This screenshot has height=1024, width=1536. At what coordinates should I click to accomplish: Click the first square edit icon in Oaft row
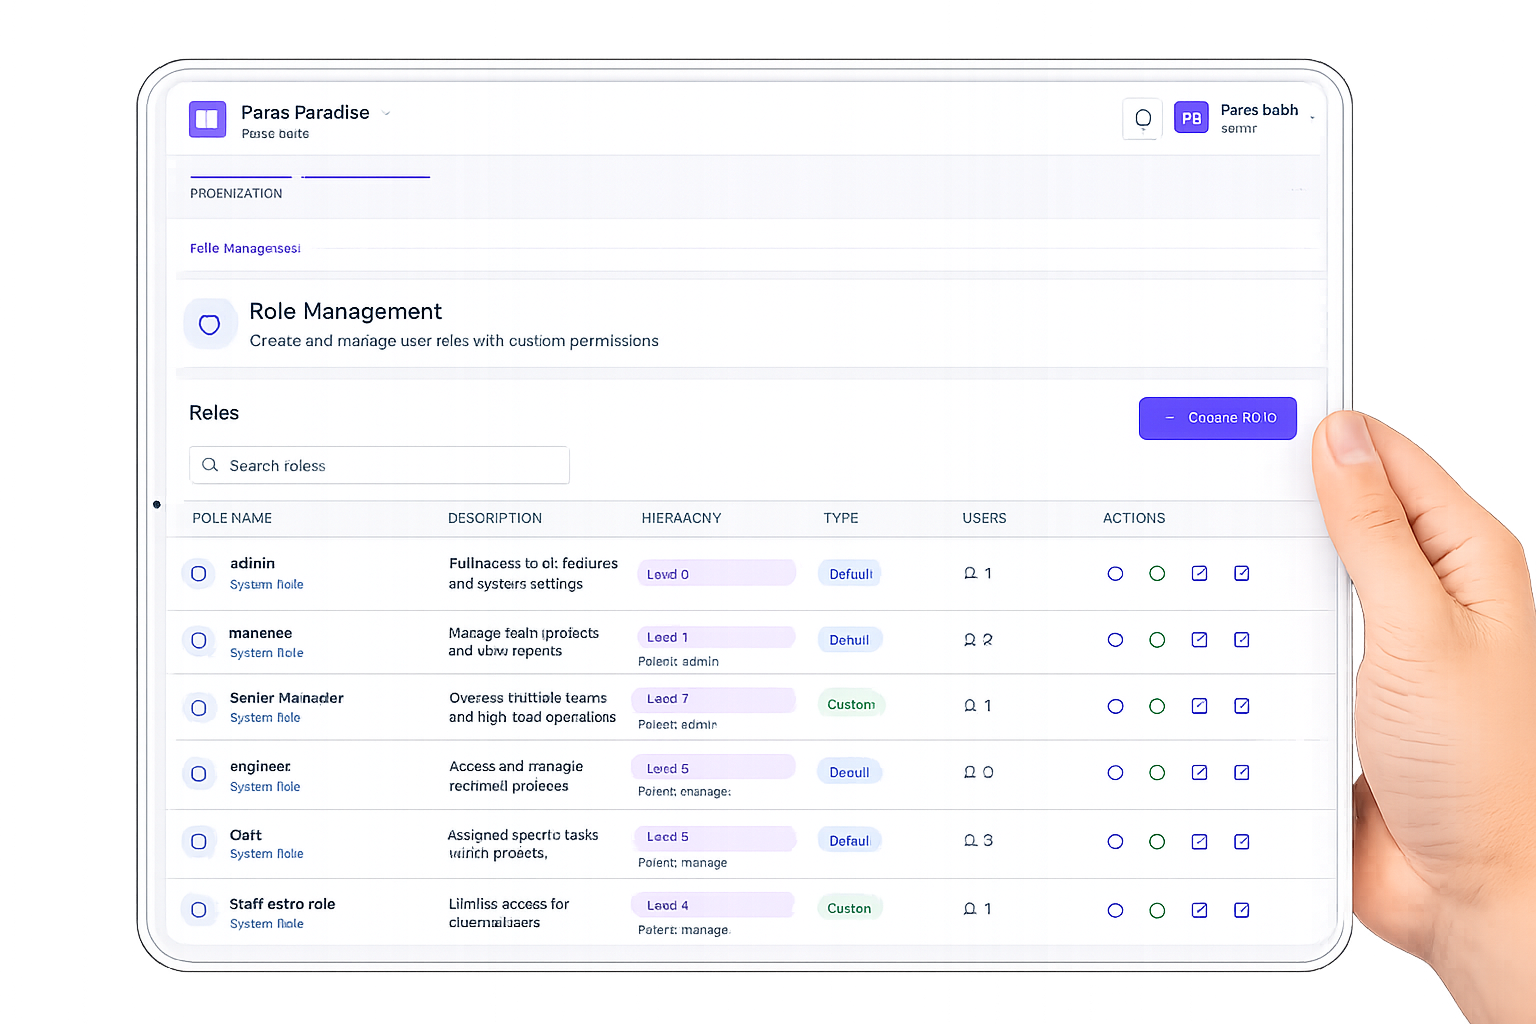click(x=1199, y=842)
